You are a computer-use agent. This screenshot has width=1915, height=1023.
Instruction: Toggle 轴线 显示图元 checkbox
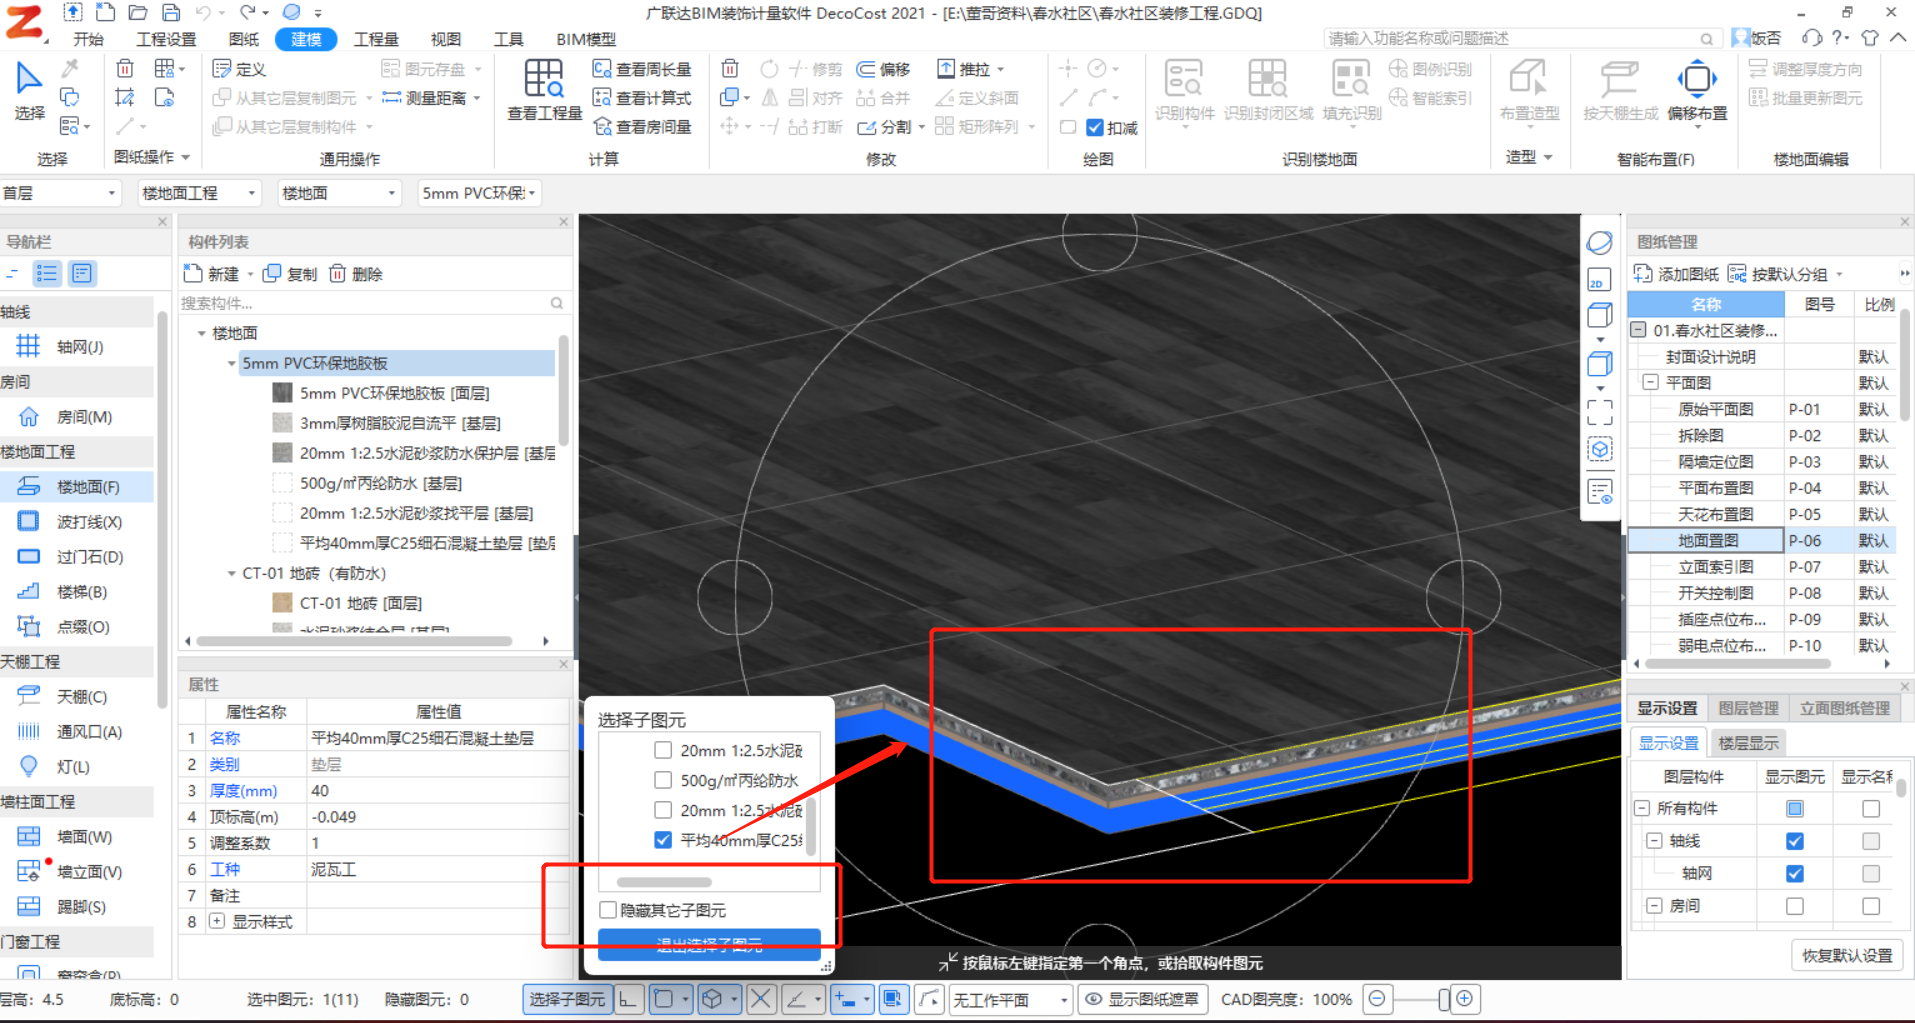point(1795,841)
